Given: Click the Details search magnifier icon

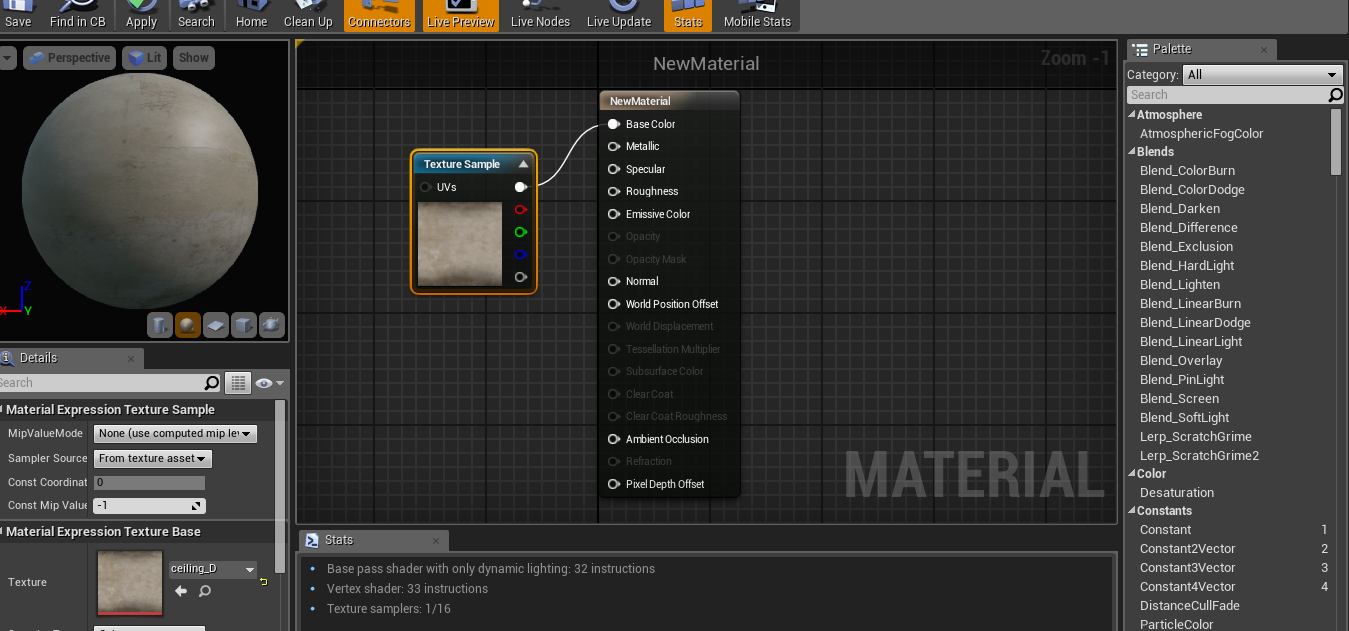Looking at the screenshot, I should pyautogui.click(x=211, y=383).
